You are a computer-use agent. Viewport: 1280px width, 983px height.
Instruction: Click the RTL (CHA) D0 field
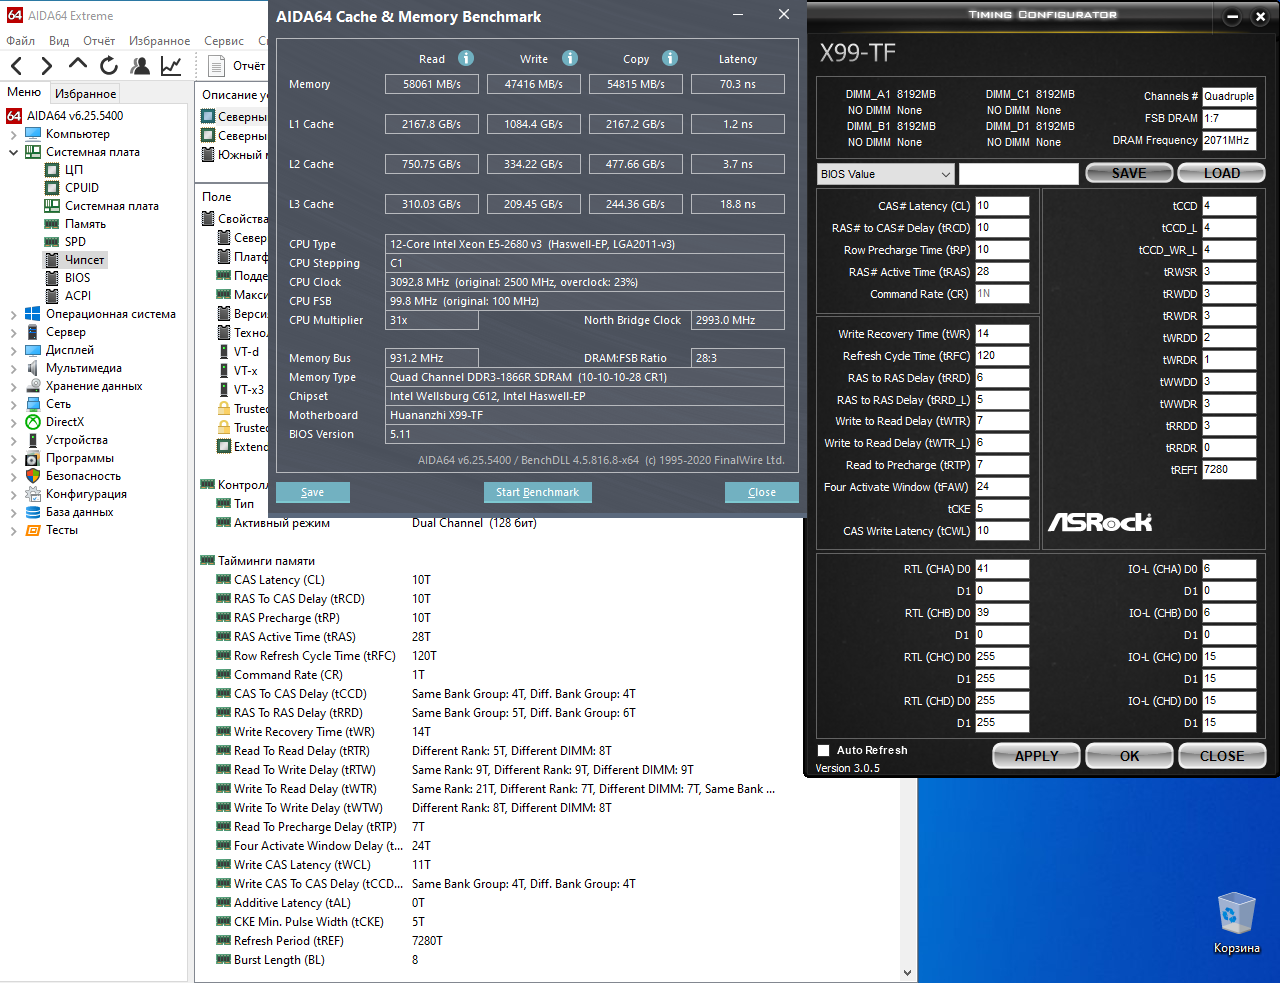click(x=1002, y=569)
